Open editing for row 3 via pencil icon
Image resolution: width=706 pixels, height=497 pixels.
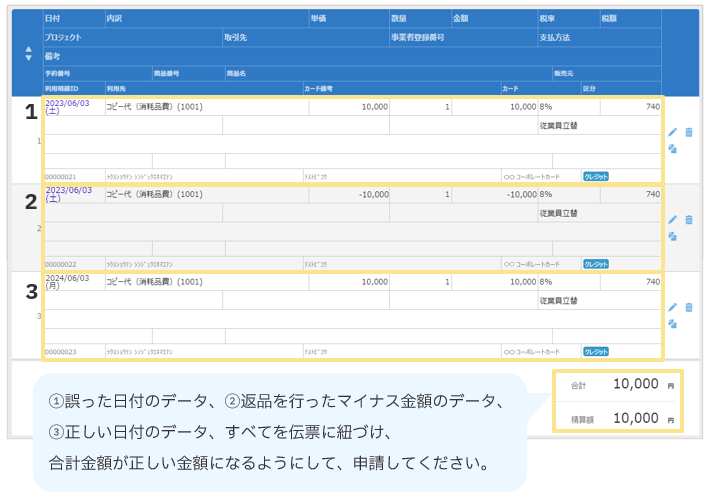672,307
